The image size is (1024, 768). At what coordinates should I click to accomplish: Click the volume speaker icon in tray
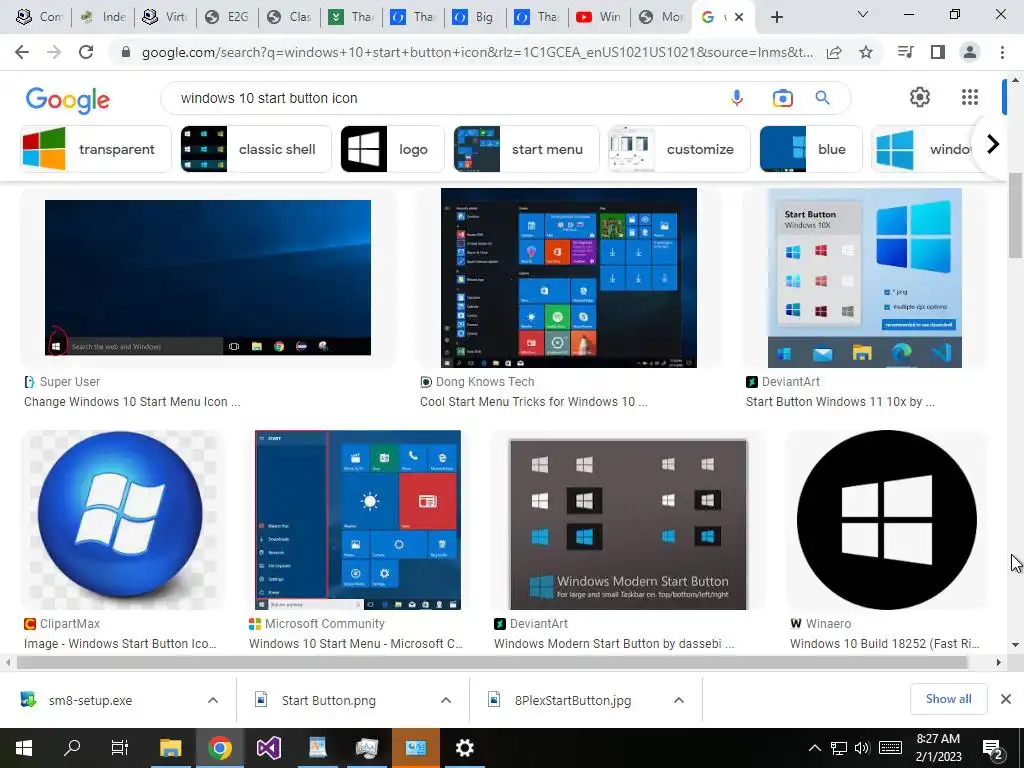coord(861,748)
